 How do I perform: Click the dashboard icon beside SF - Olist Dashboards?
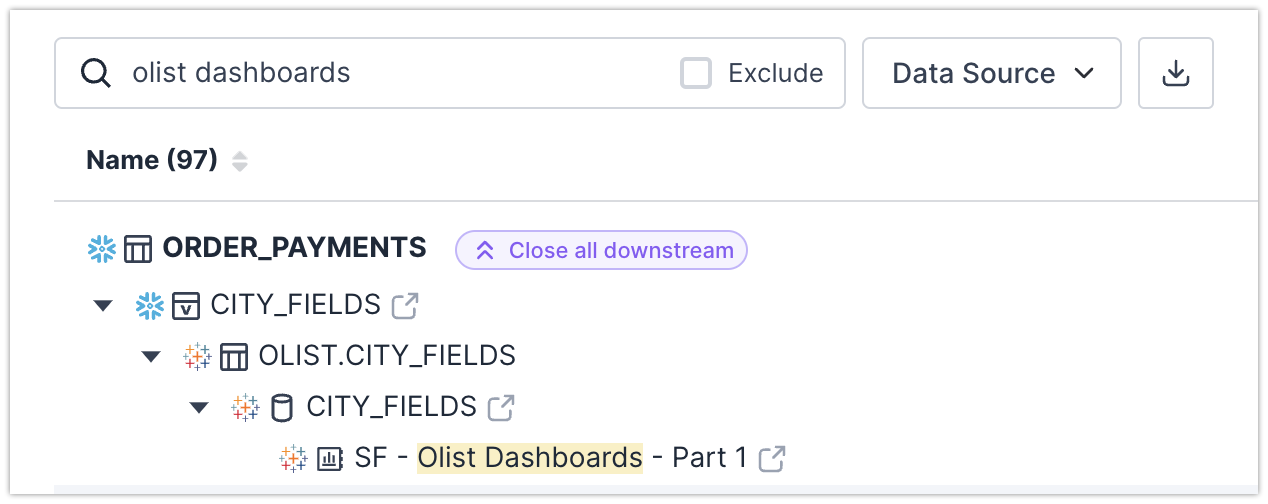pos(330,459)
